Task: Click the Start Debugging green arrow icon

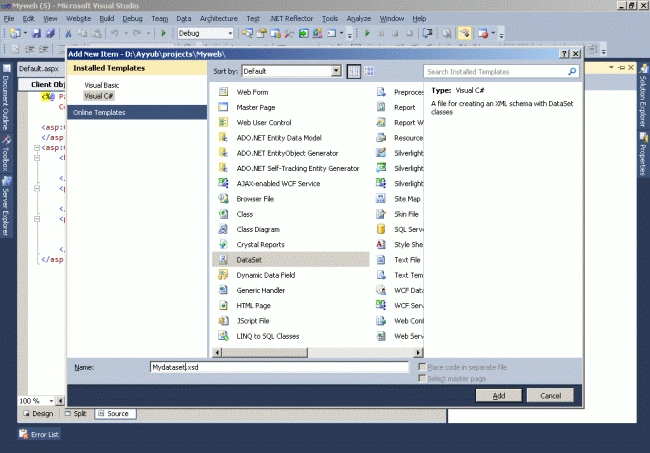Action: (x=163, y=33)
